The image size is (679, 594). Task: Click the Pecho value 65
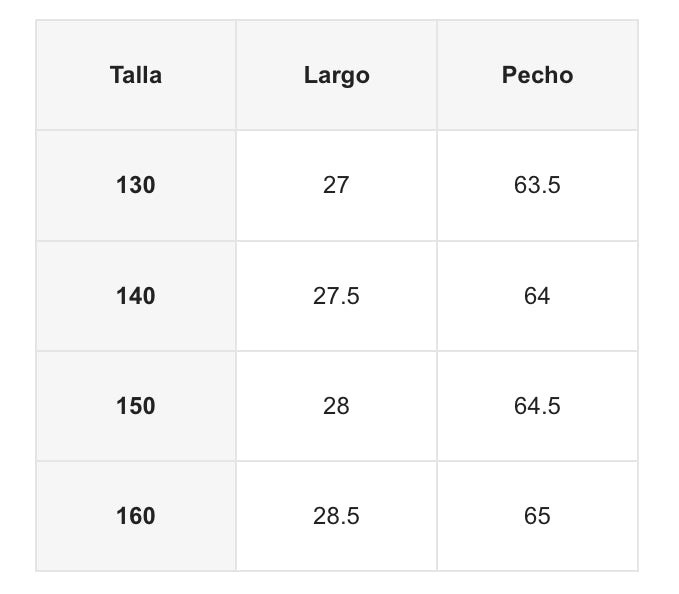pyautogui.click(x=537, y=516)
